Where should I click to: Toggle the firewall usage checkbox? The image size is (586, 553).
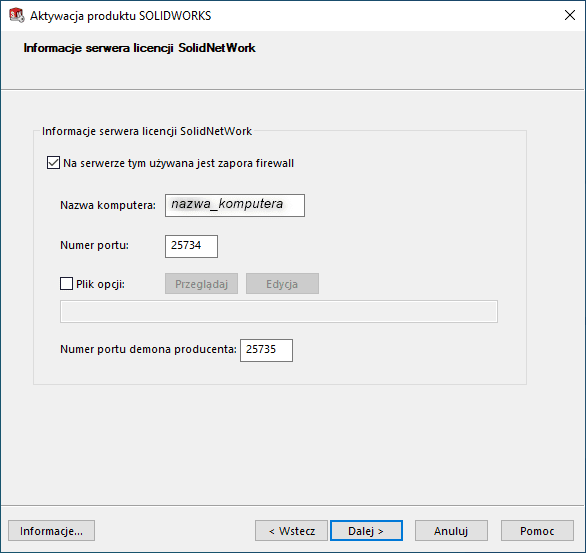[x=53, y=163]
